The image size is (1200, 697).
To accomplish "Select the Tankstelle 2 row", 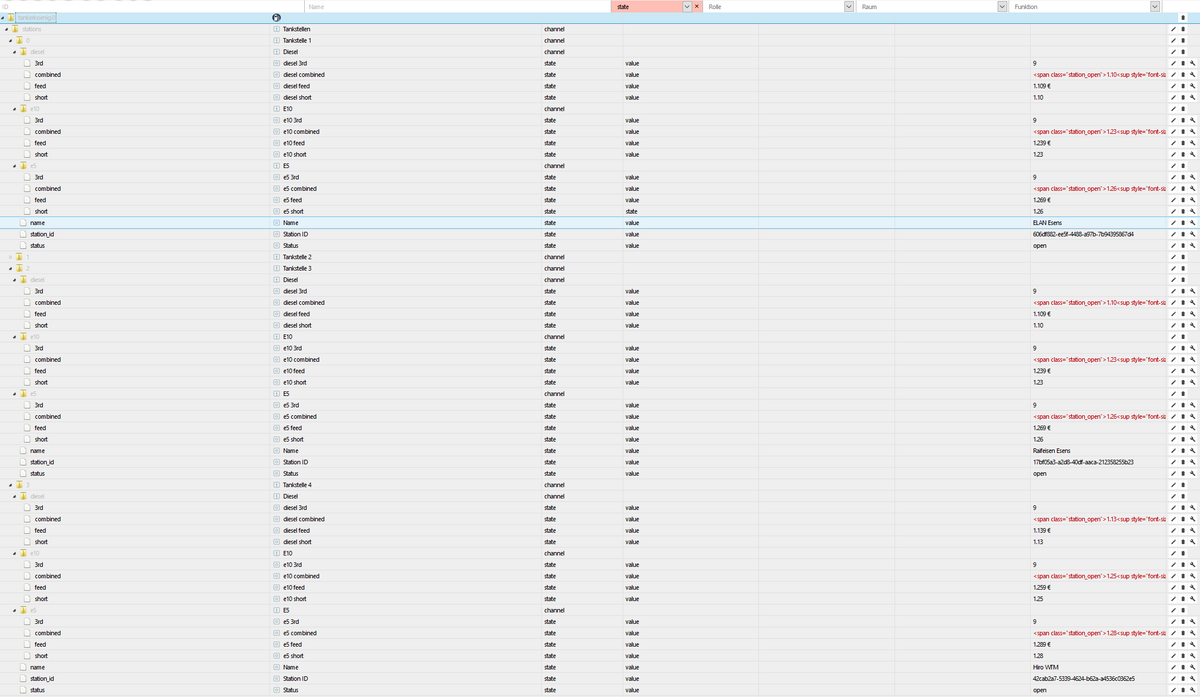I will 600,257.
